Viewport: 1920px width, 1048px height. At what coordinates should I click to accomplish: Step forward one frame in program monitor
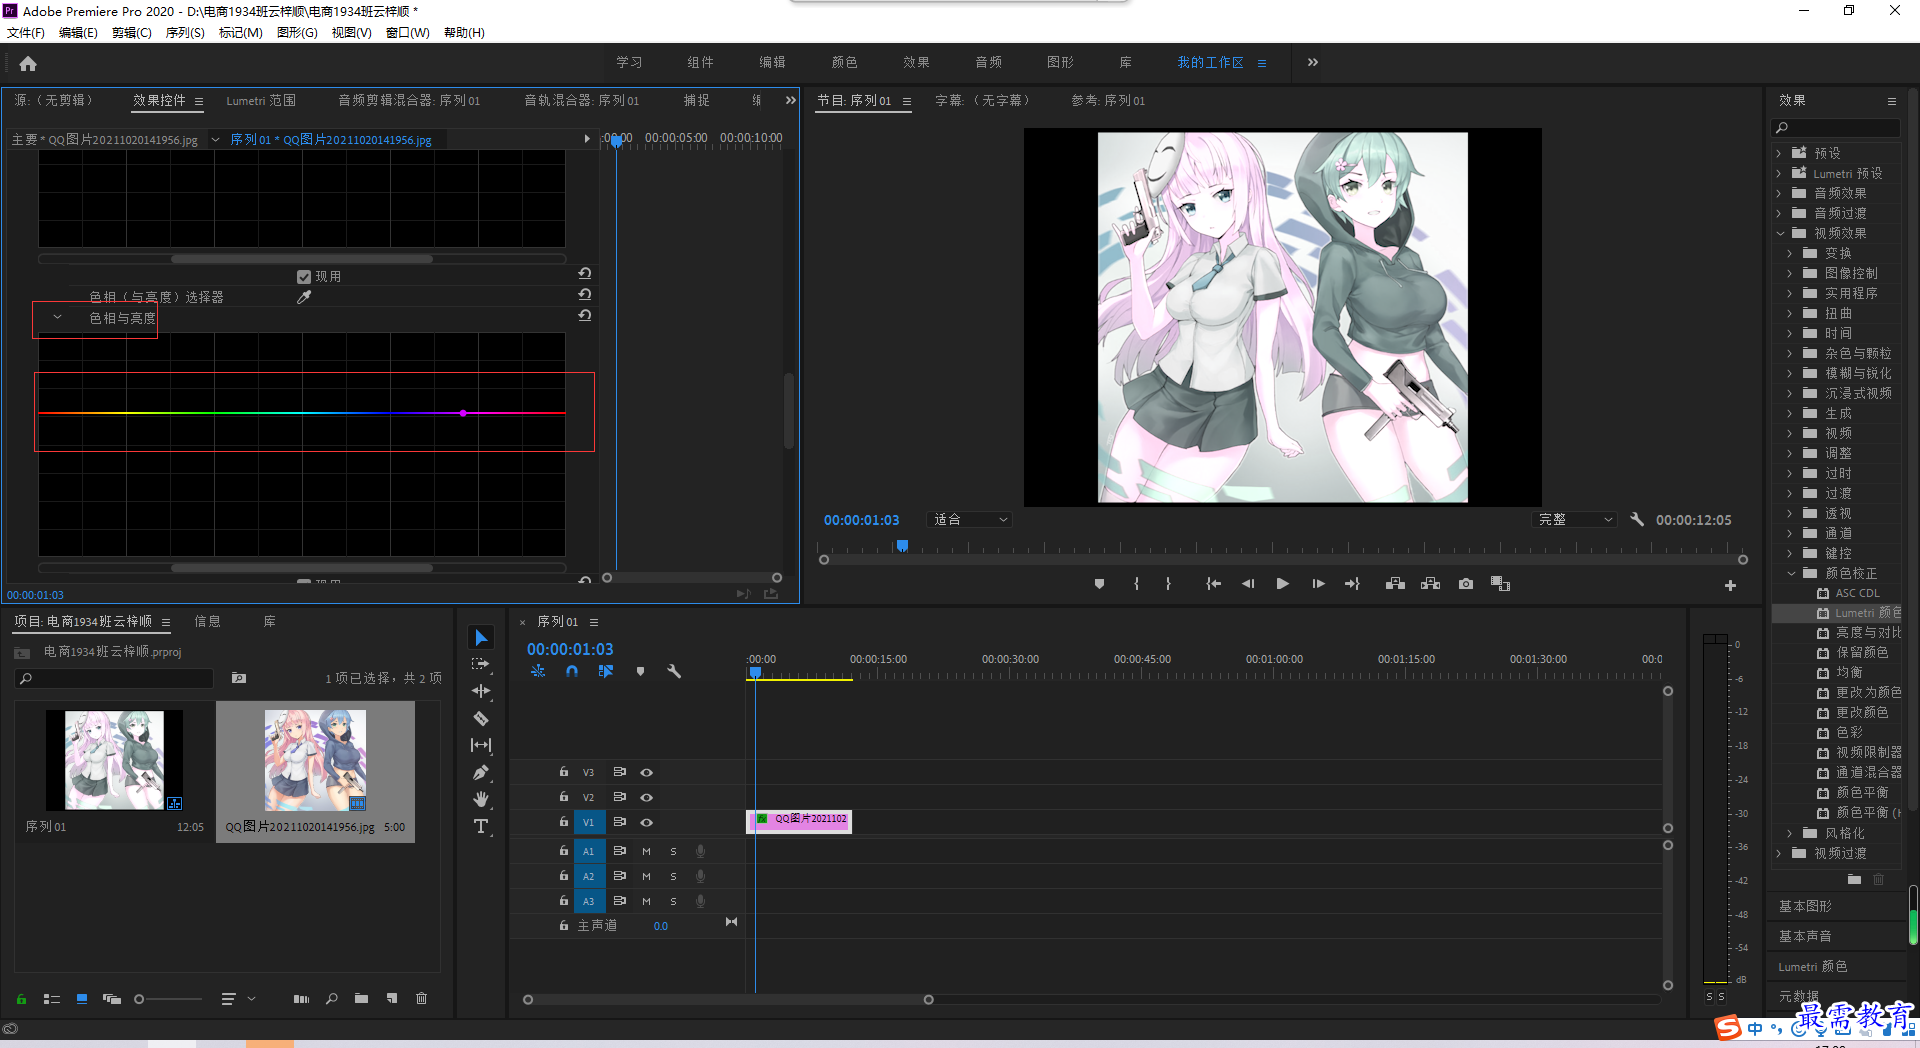(x=1318, y=584)
